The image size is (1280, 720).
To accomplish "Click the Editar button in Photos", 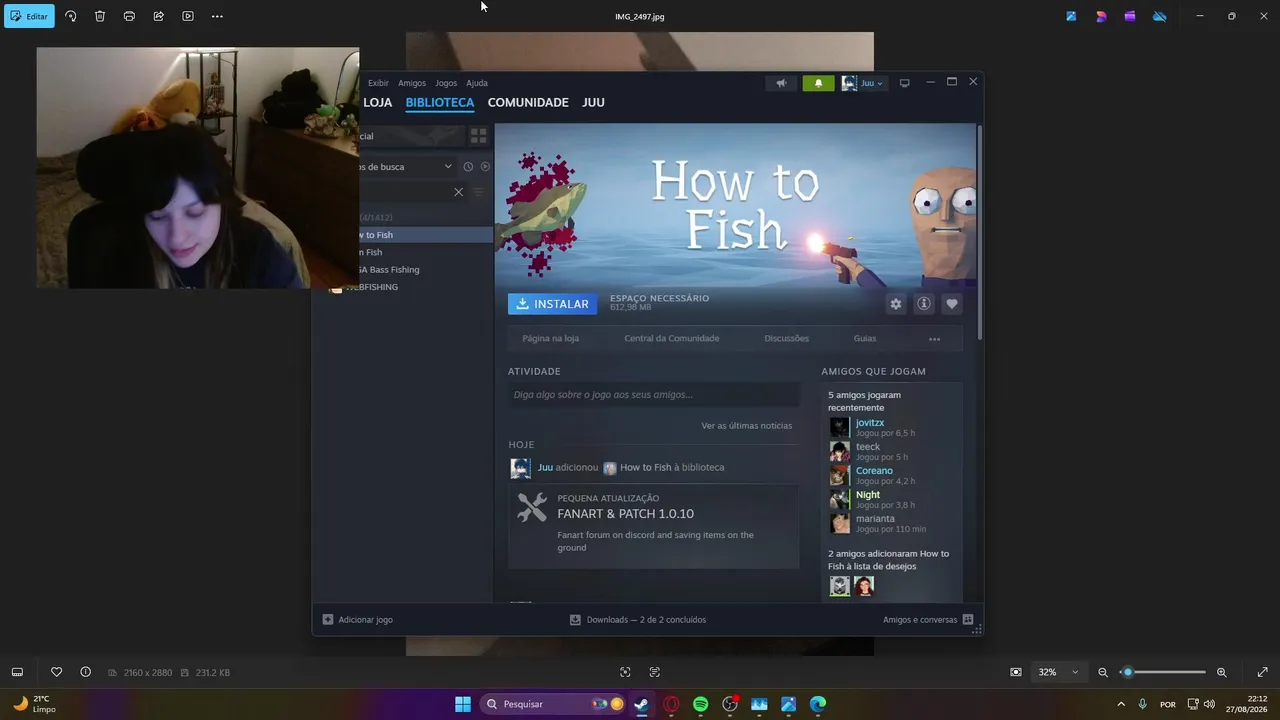I will tap(29, 16).
